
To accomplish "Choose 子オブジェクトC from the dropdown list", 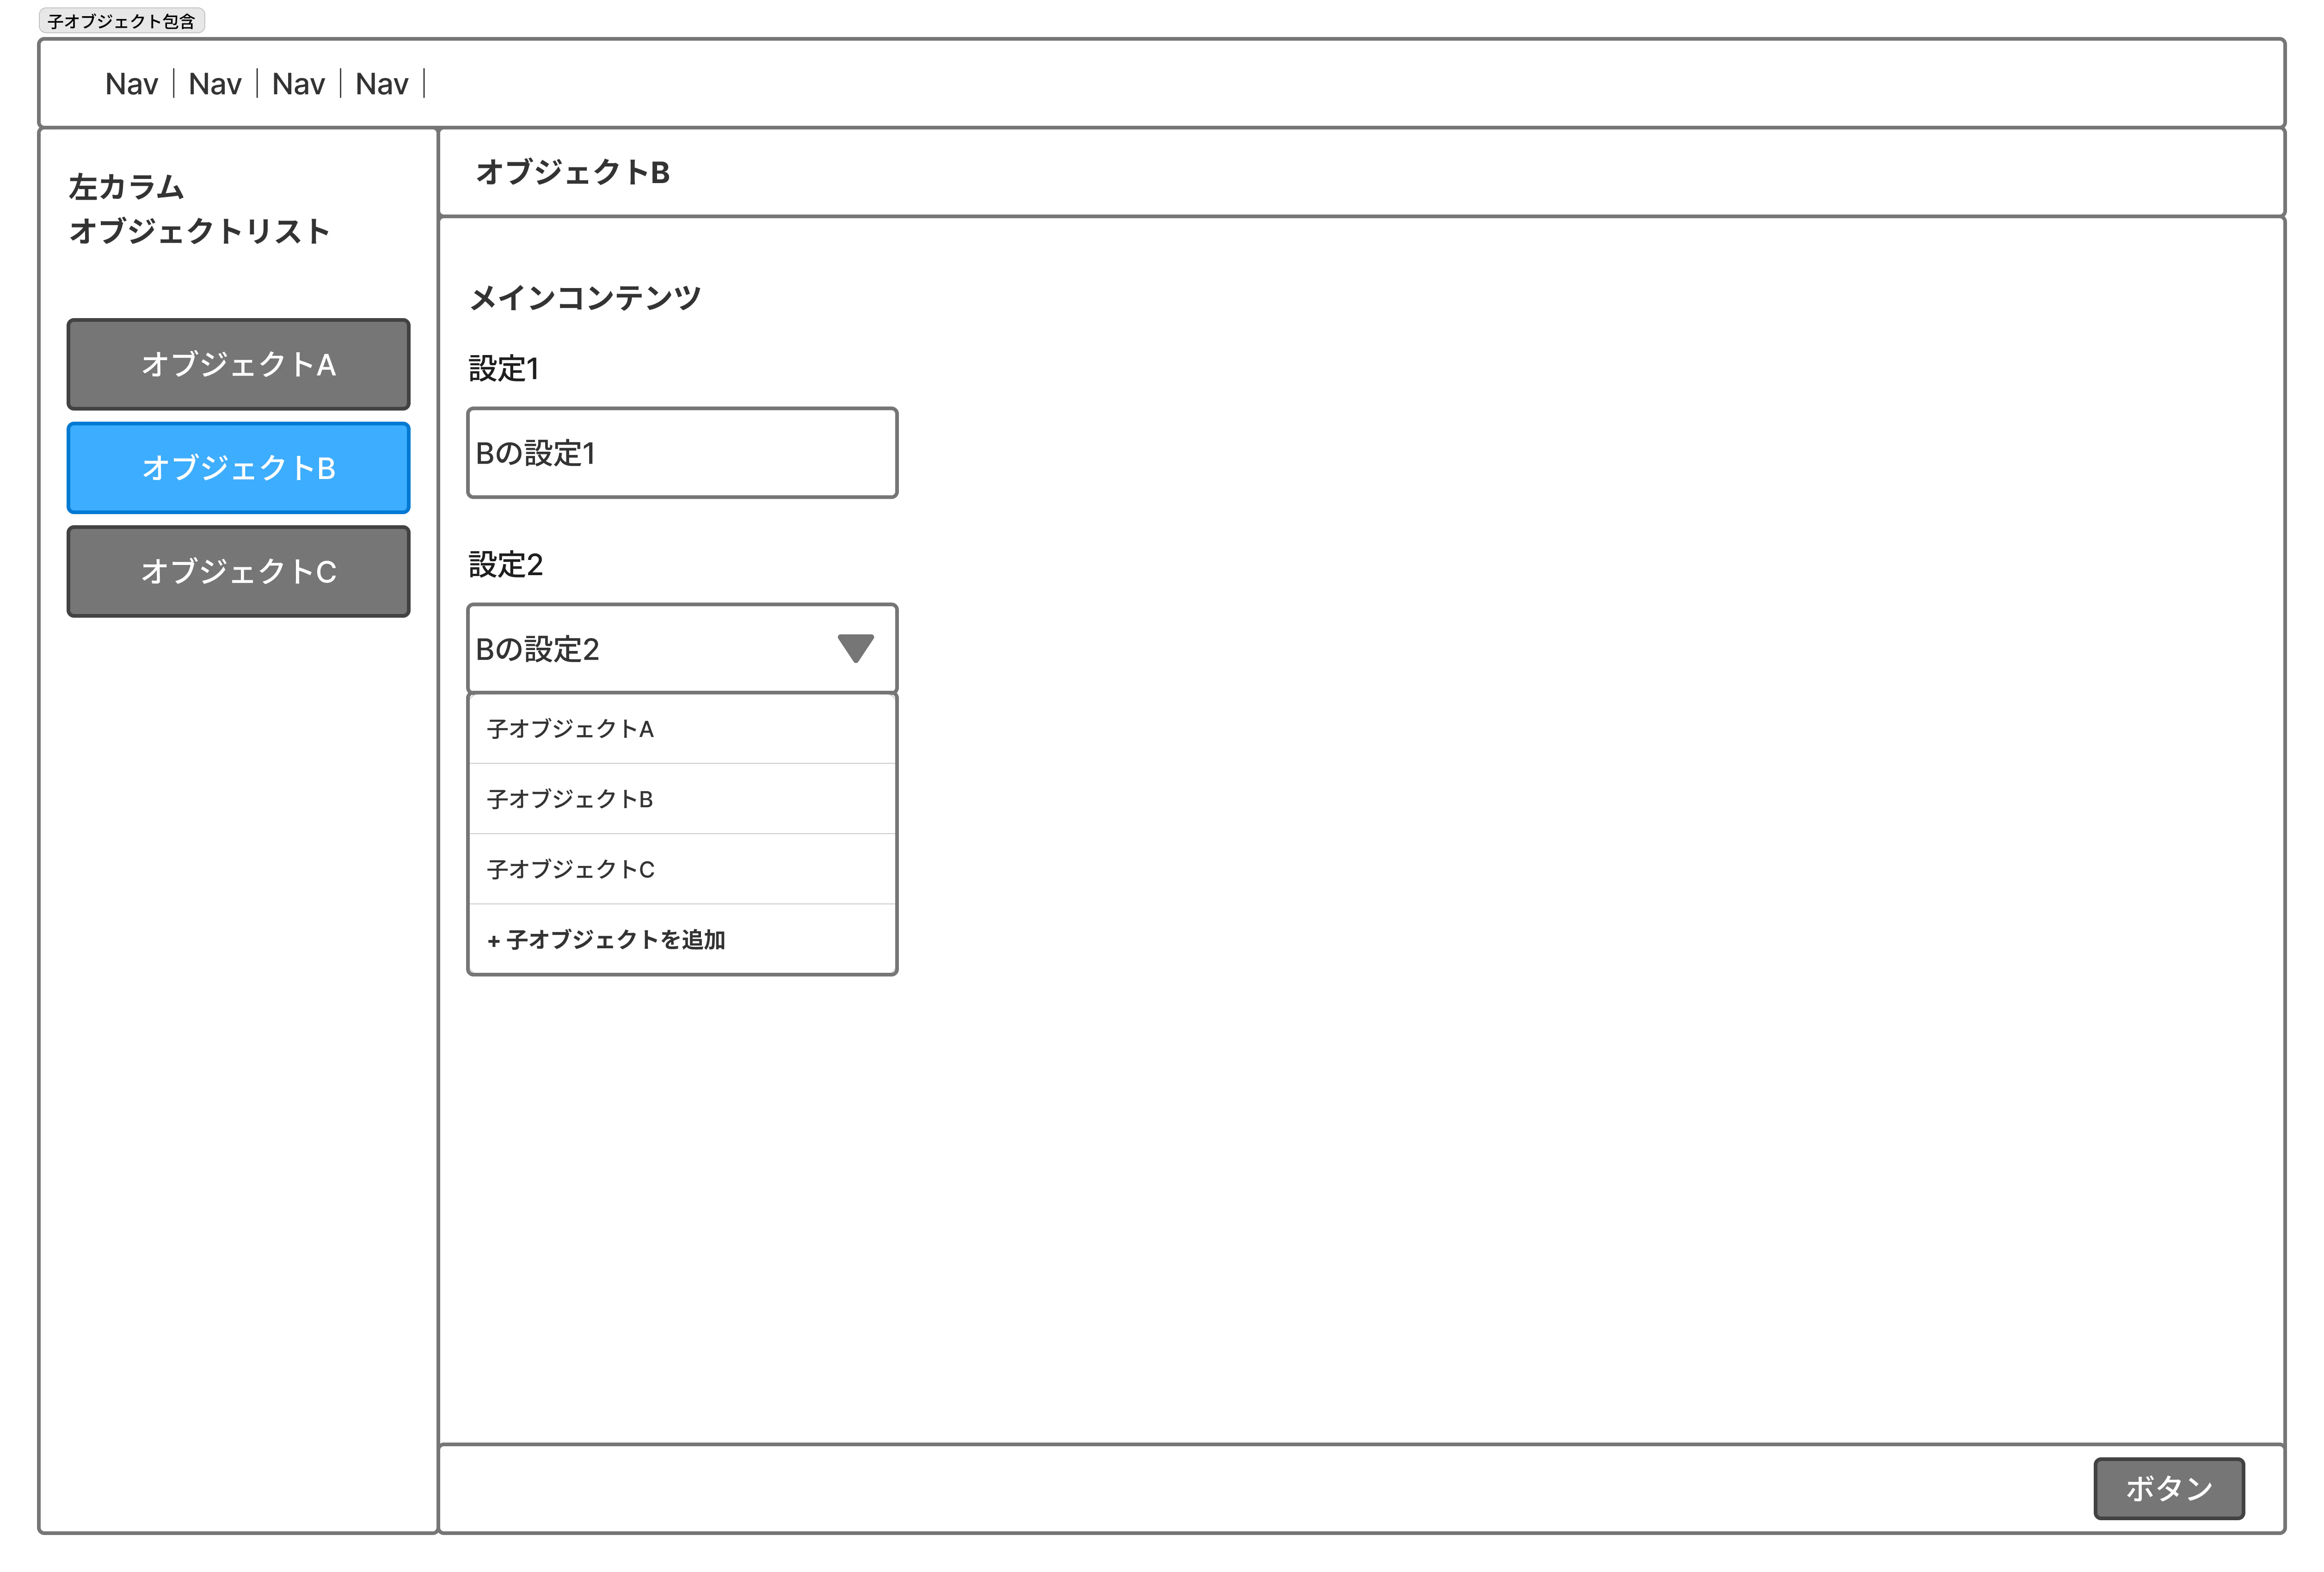I will pyautogui.click(x=682, y=869).
